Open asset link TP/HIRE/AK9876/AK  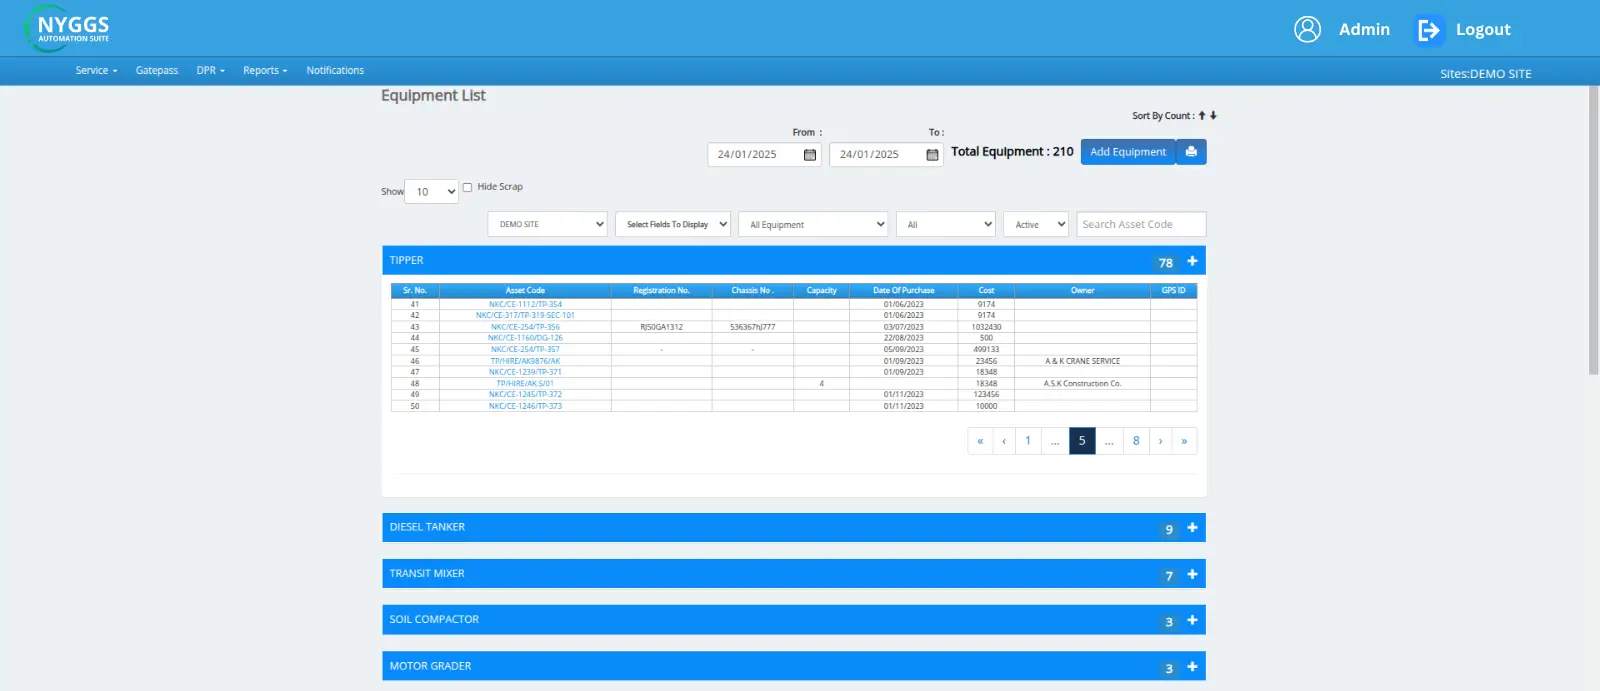525,361
